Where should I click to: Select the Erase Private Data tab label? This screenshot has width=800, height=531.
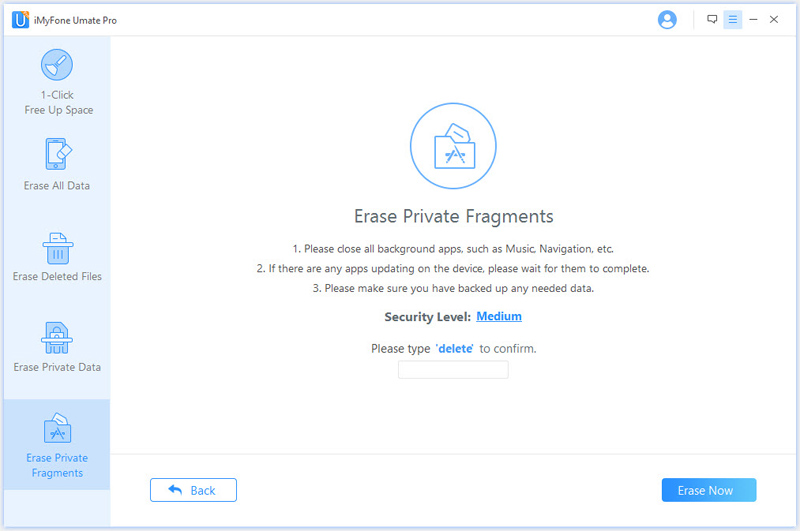coord(57,367)
